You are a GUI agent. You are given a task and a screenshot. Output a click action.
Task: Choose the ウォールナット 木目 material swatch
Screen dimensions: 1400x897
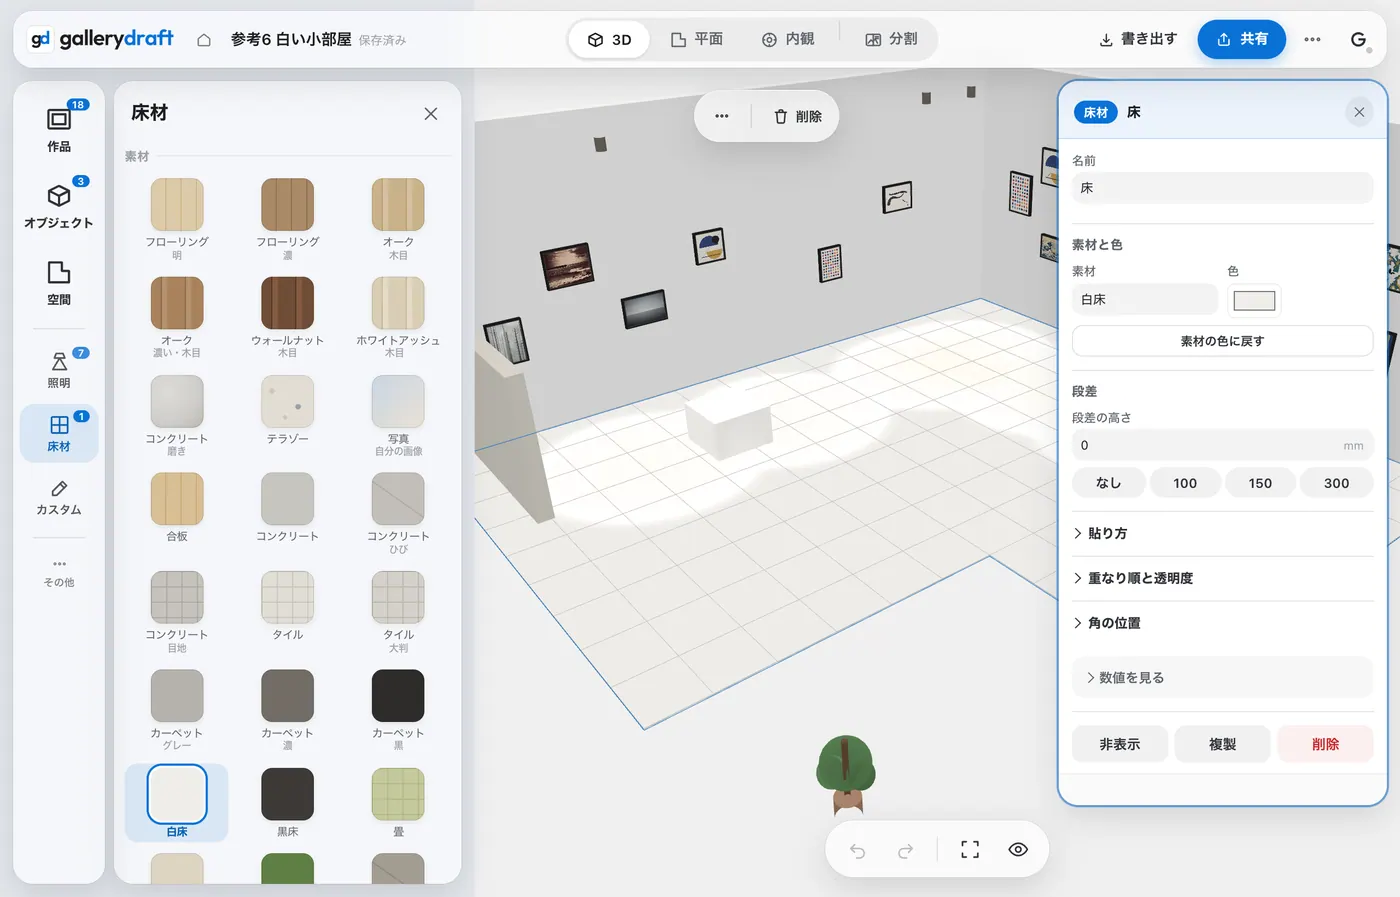(x=287, y=303)
